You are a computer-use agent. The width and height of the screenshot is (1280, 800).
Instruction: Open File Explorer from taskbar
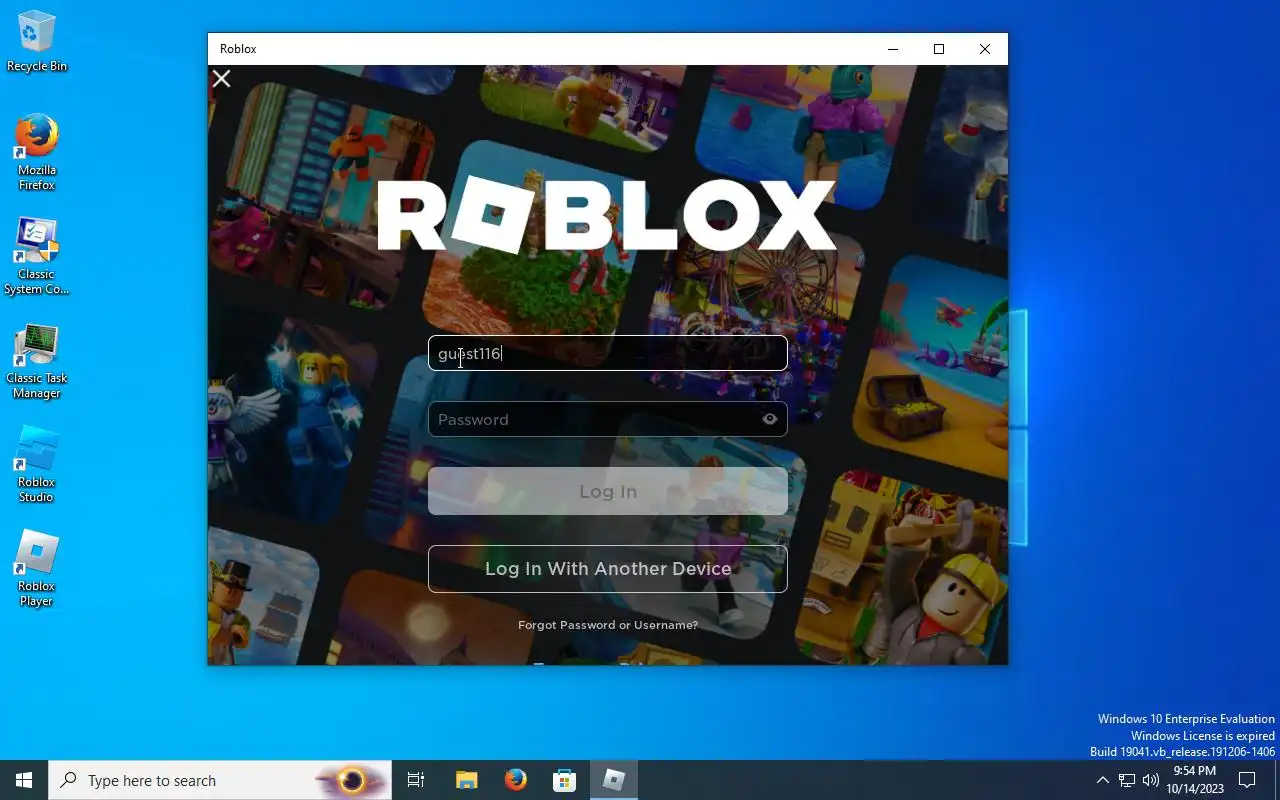click(466, 780)
